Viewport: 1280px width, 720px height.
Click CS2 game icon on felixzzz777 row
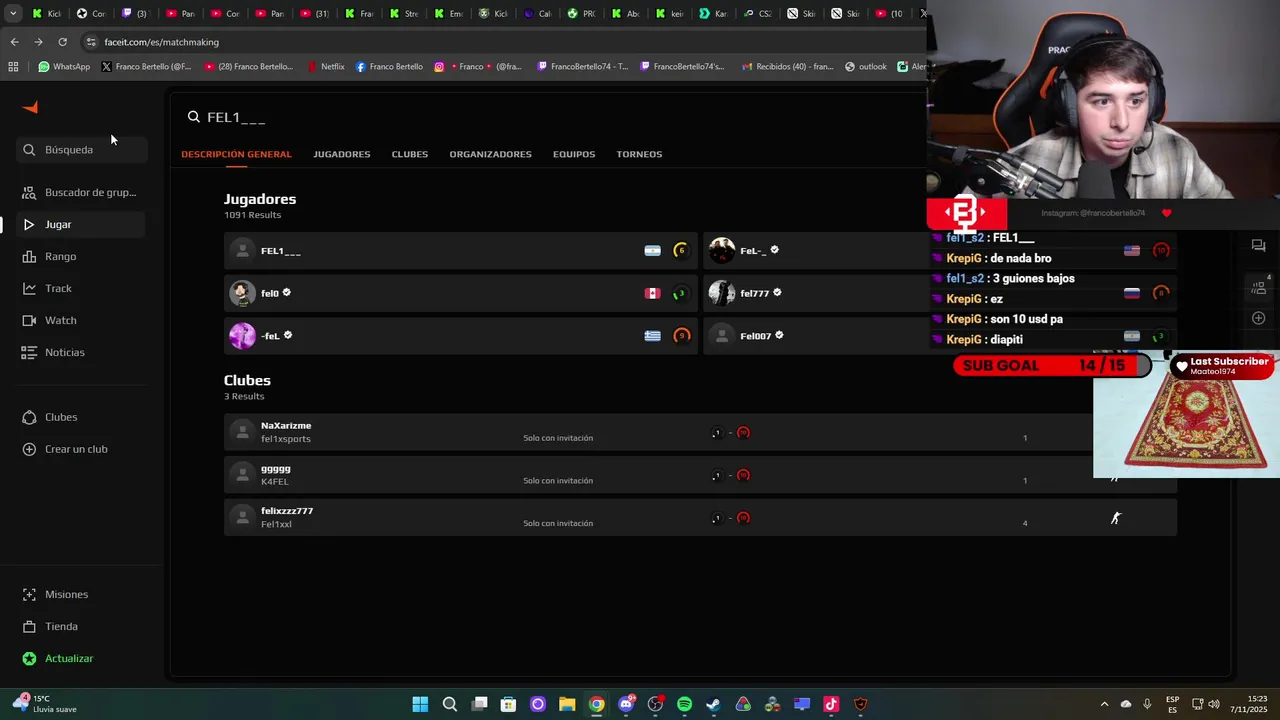[x=1116, y=518]
